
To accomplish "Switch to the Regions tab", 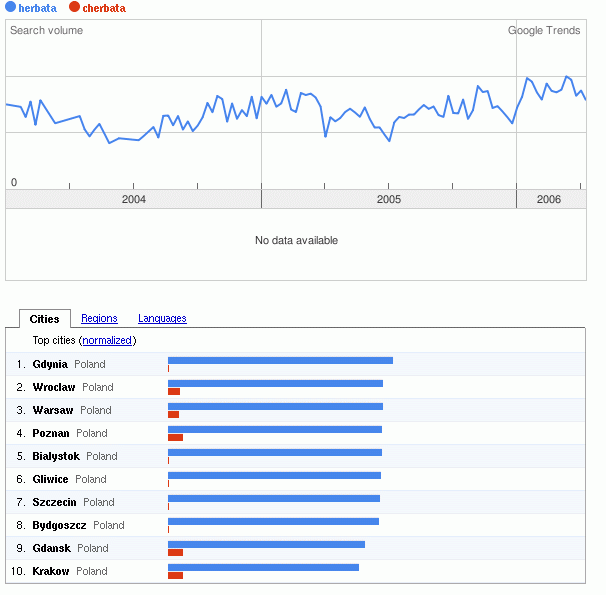I will point(99,319).
